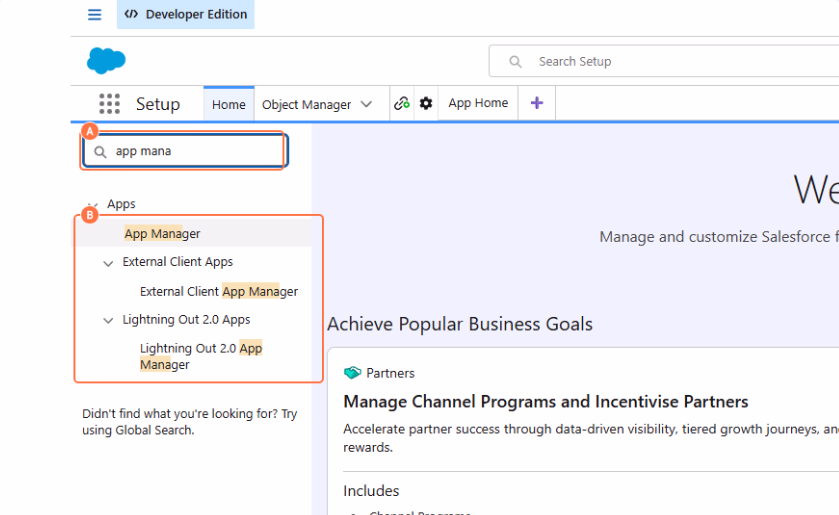Select External Client Apps tree node

click(178, 262)
